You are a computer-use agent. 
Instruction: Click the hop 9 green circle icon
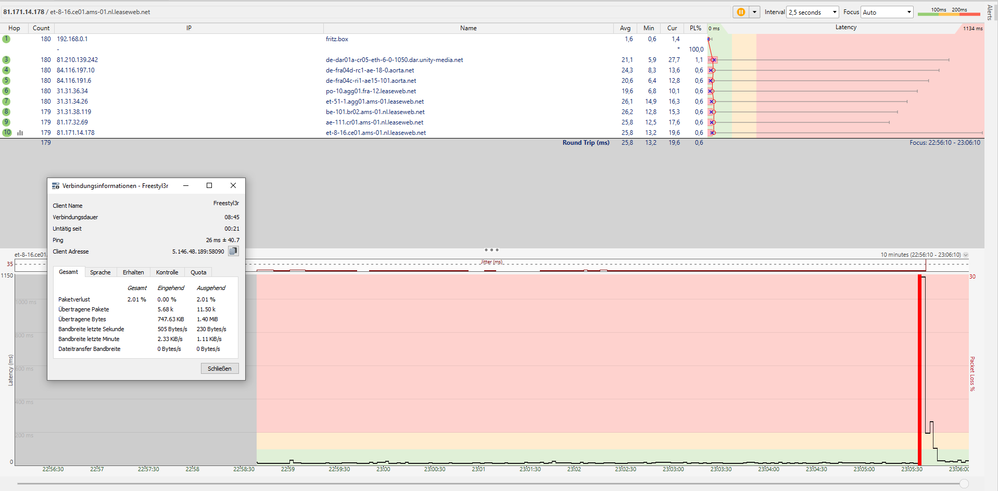tap(6, 122)
